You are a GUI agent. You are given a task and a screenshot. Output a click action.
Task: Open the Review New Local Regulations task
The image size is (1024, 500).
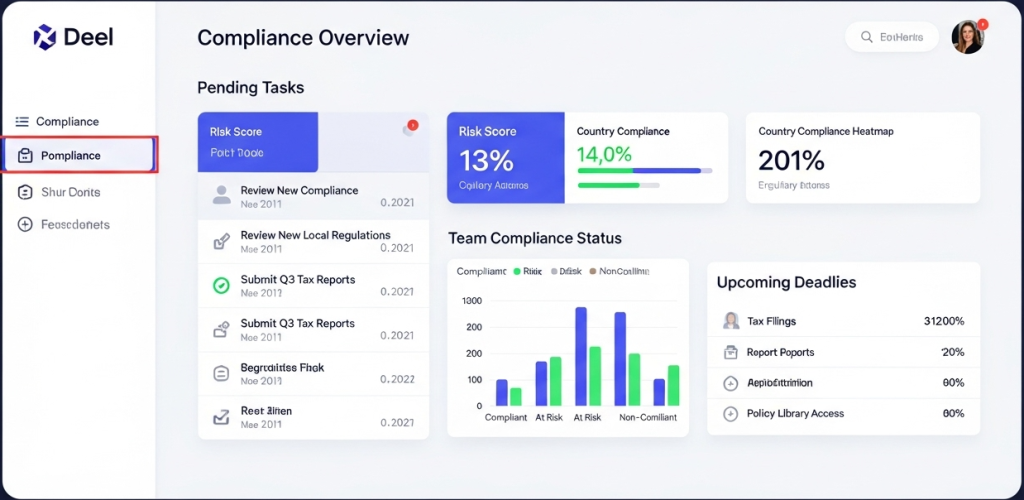click(x=315, y=236)
